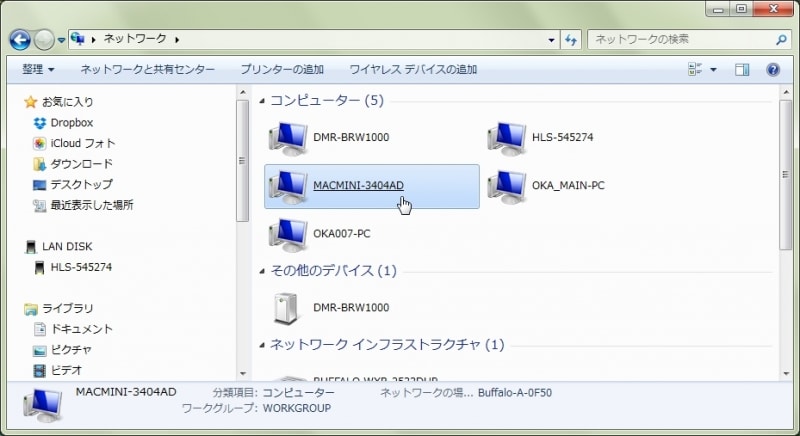Click ネットワーク in the address bar
Viewport: 800px width, 436px height.
tap(135, 39)
